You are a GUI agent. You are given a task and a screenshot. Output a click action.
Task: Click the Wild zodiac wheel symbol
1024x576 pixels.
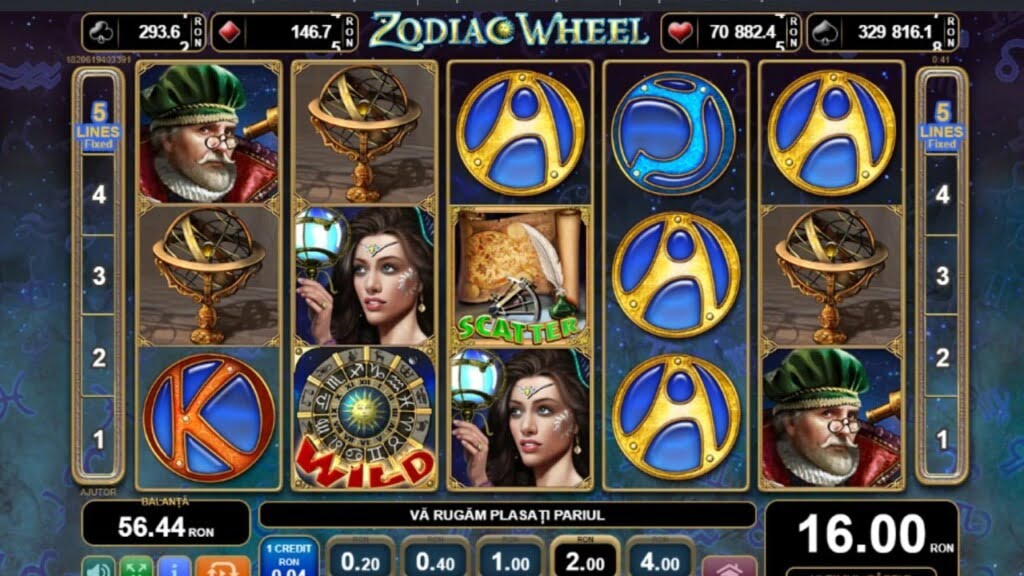point(364,418)
